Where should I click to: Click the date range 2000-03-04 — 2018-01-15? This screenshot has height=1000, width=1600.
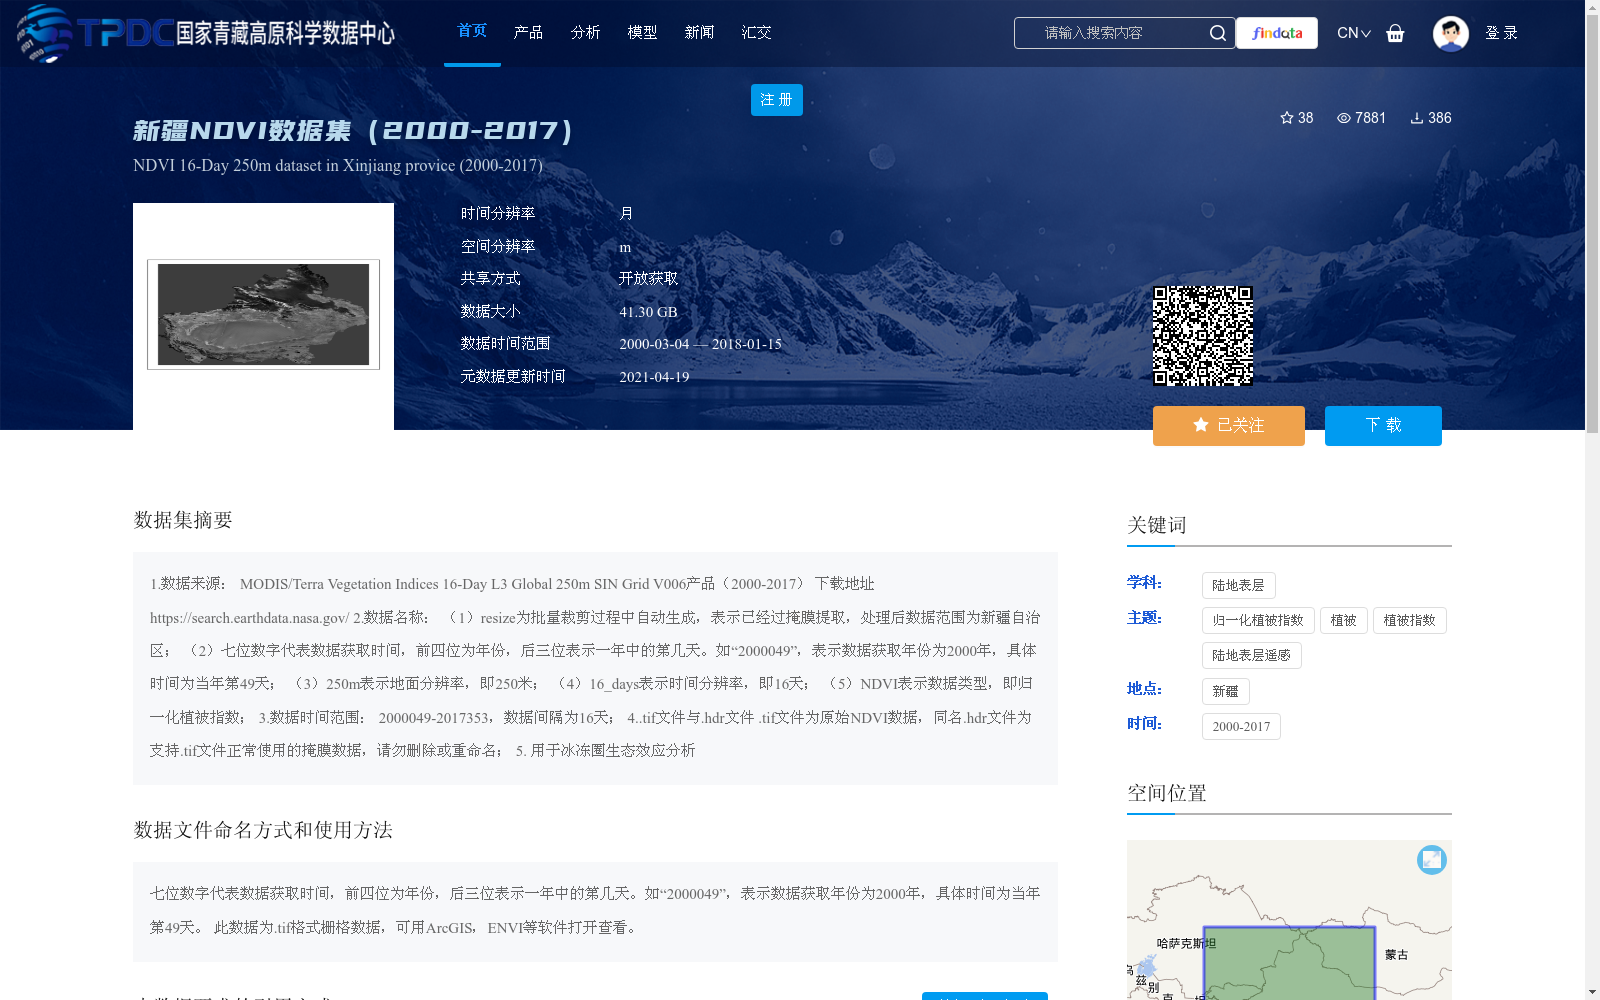(x=700, y=344)
